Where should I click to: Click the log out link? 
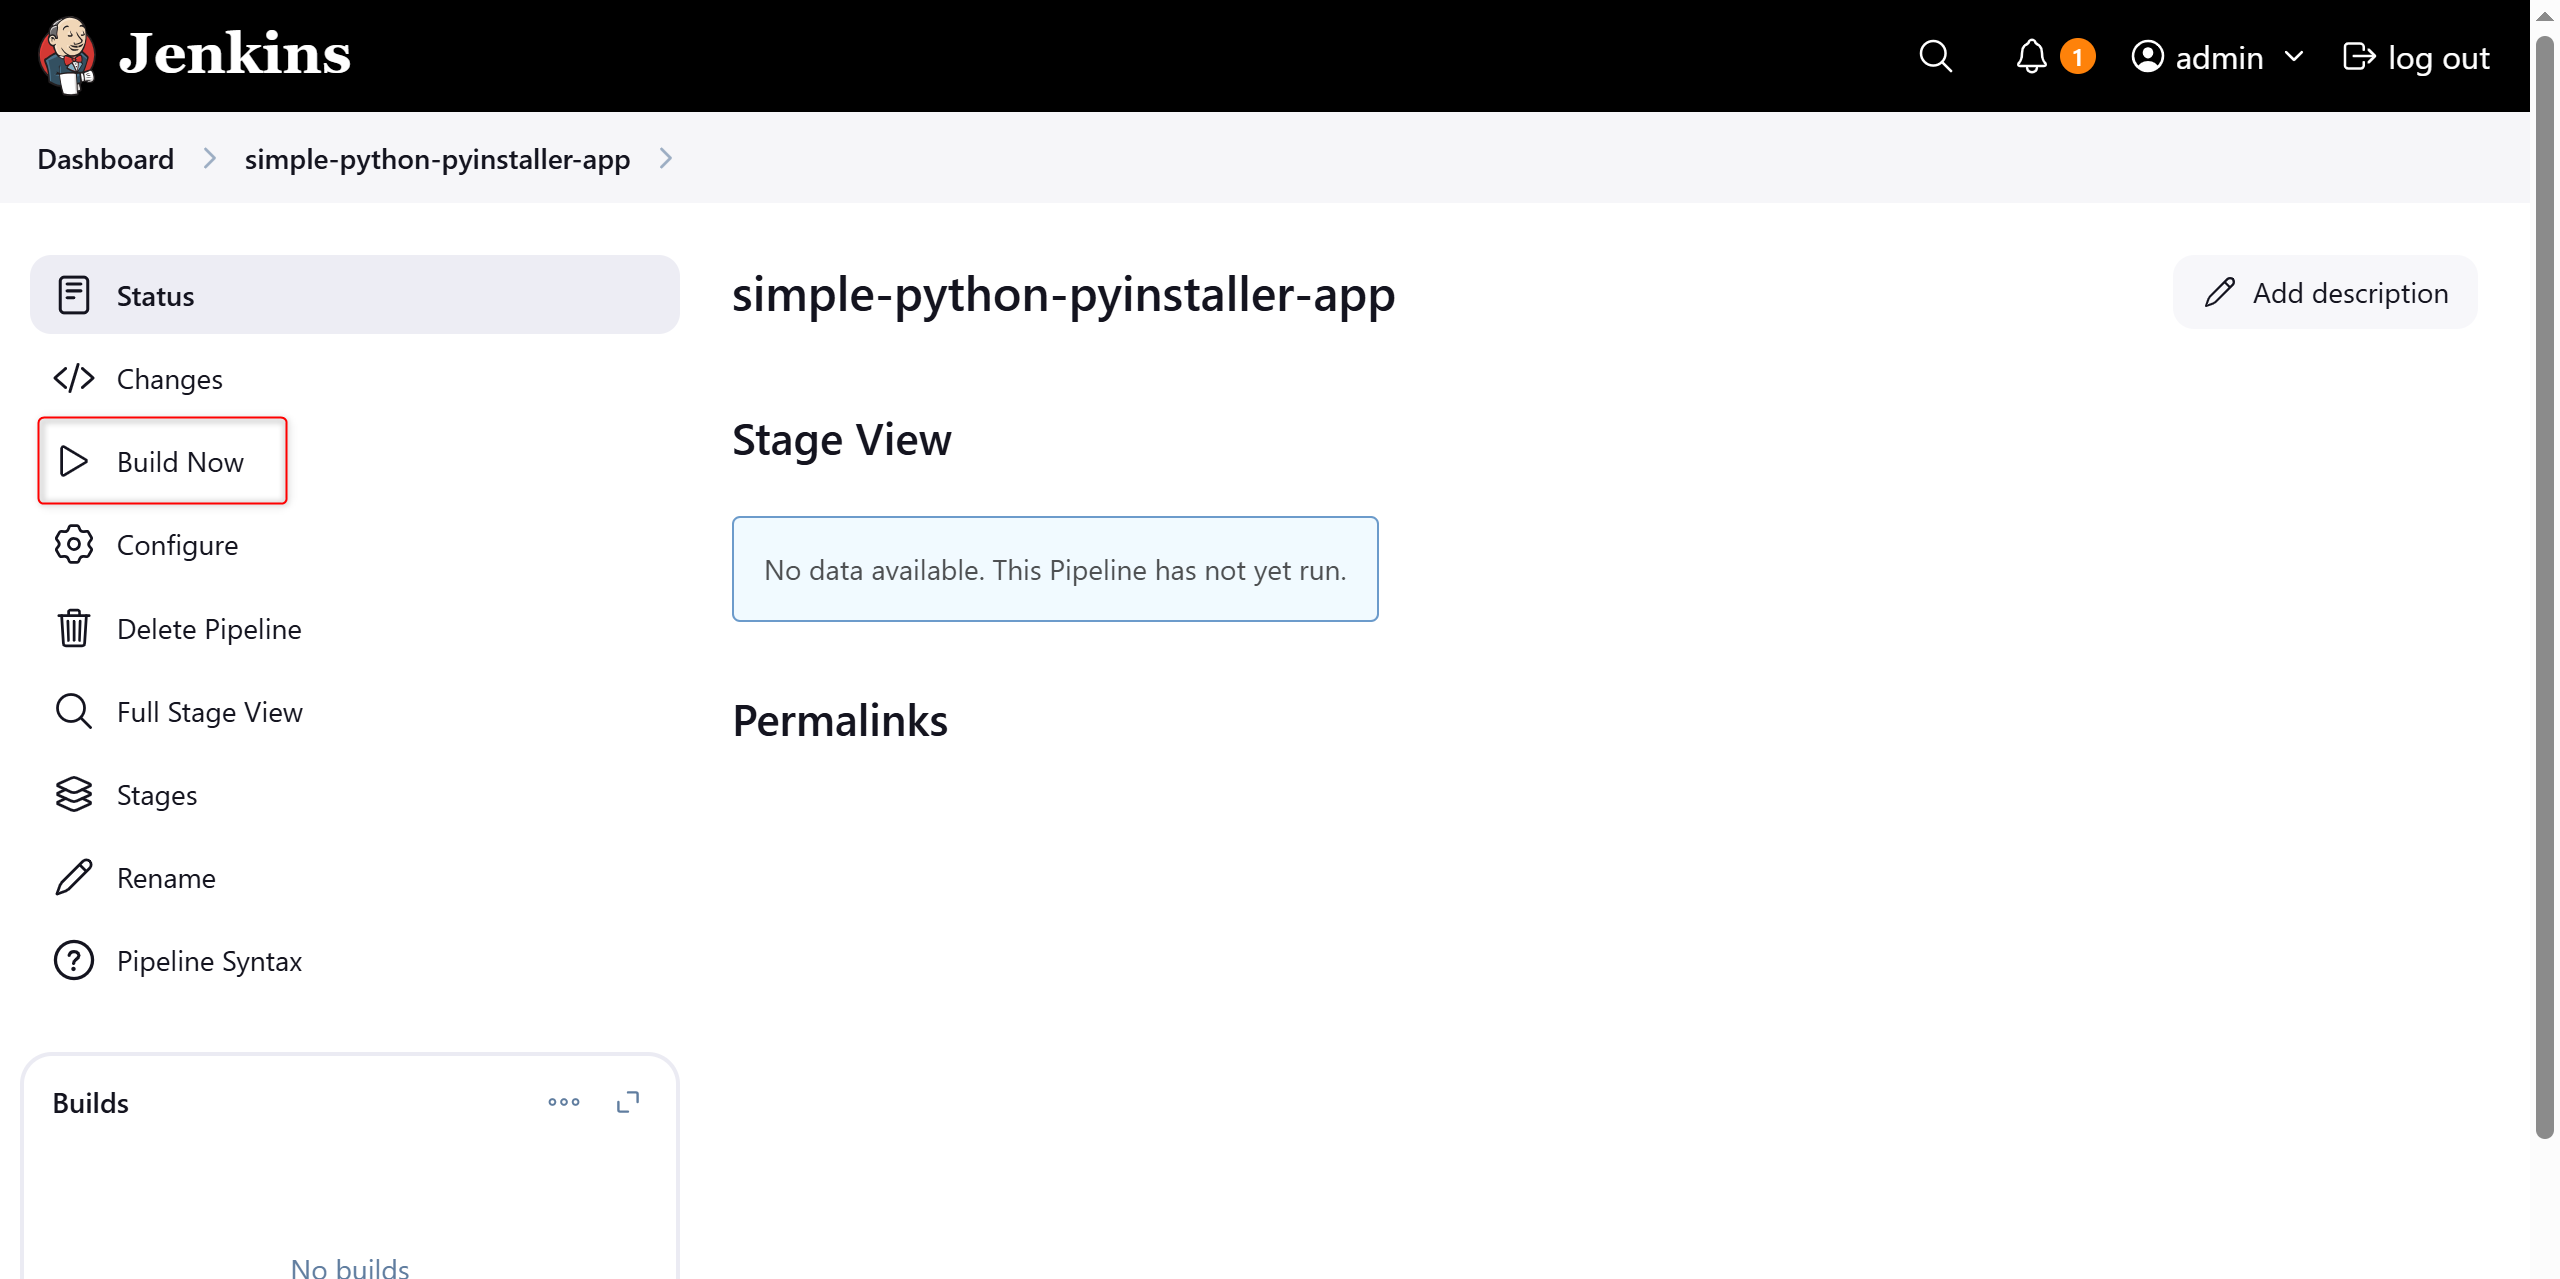tap(2416, 57)
